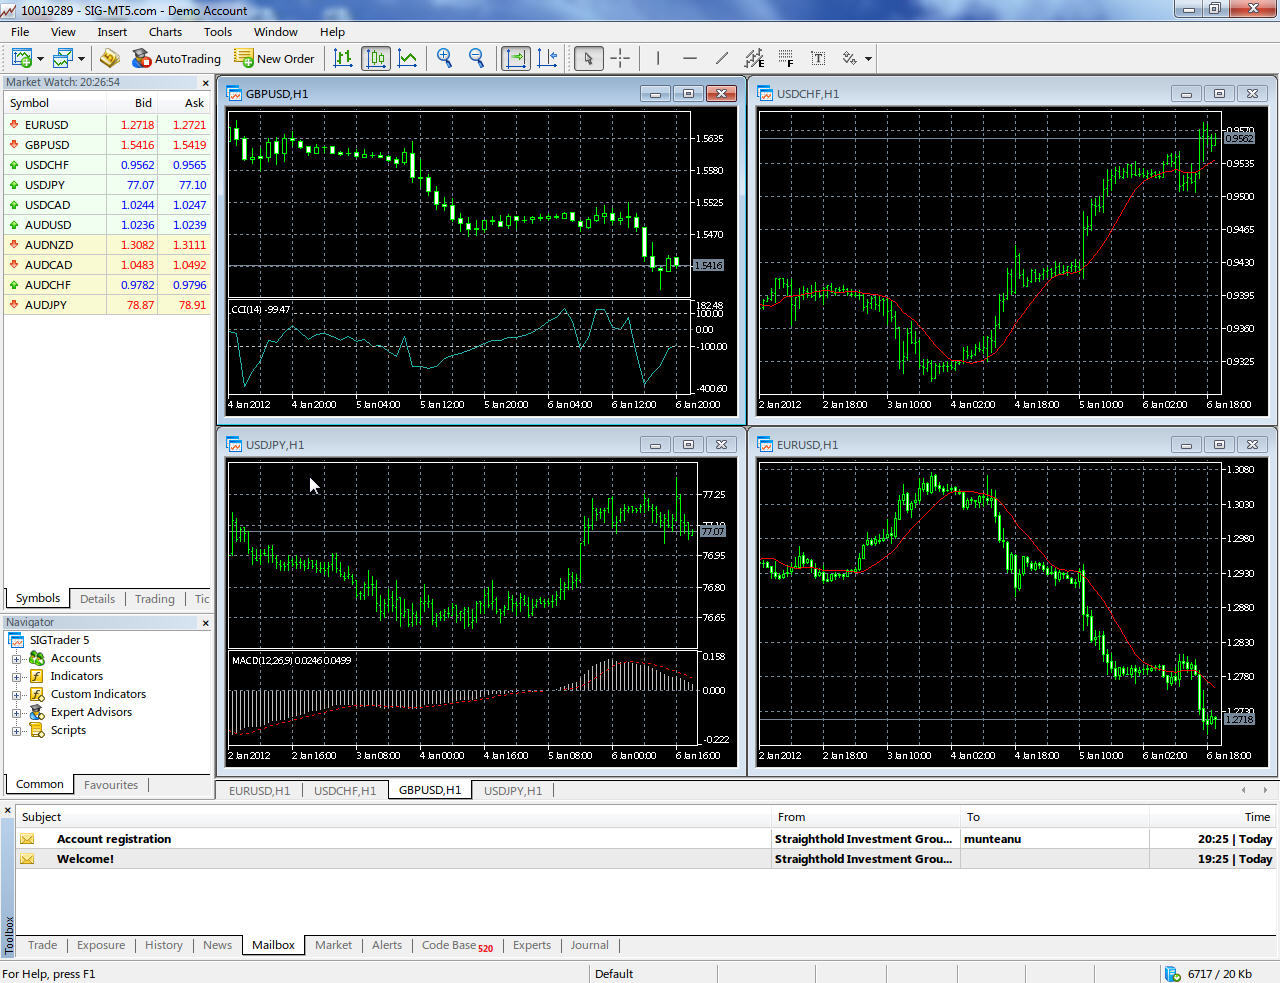Open the Charts menu

point(165,32)
